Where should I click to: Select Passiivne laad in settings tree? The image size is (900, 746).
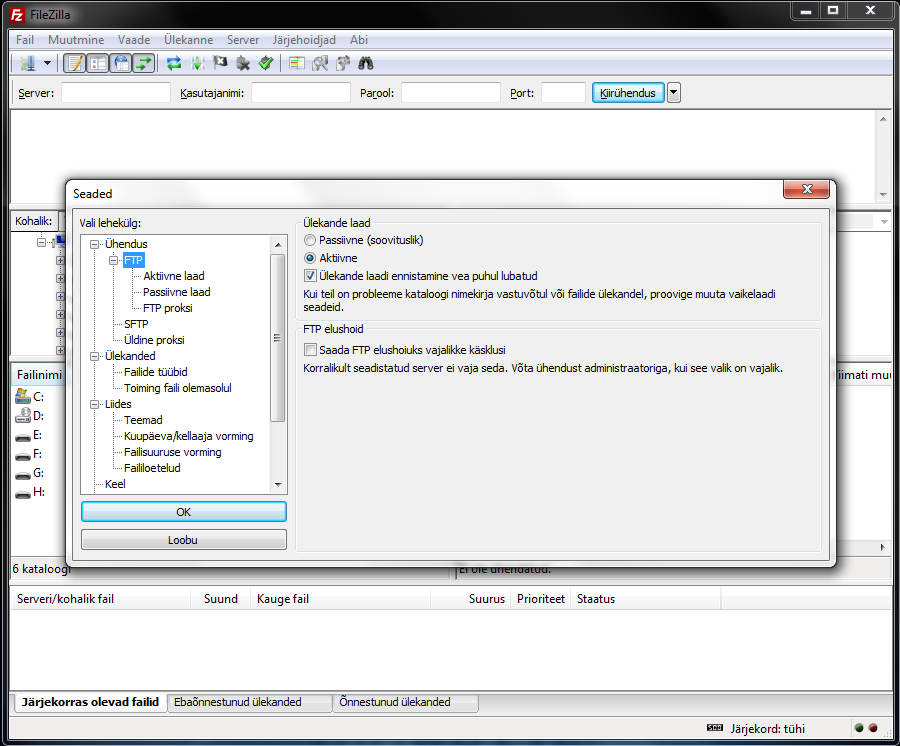tap(177, 292)
